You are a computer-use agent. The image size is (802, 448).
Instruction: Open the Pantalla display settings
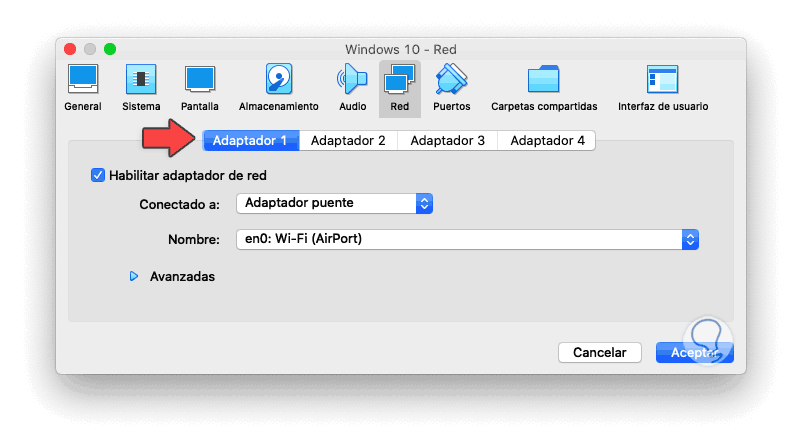(x=199, y=88)
